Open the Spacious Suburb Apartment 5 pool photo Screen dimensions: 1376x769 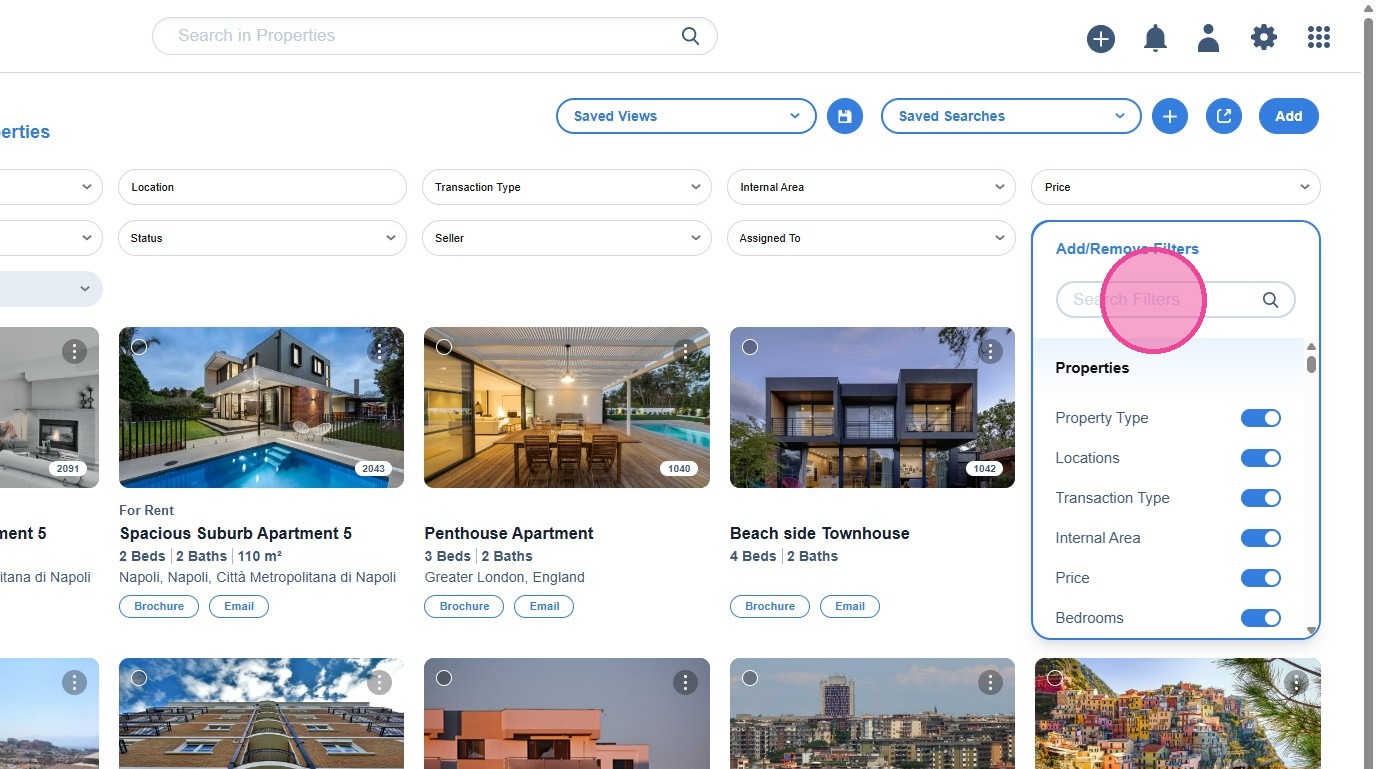coord(261,407)
